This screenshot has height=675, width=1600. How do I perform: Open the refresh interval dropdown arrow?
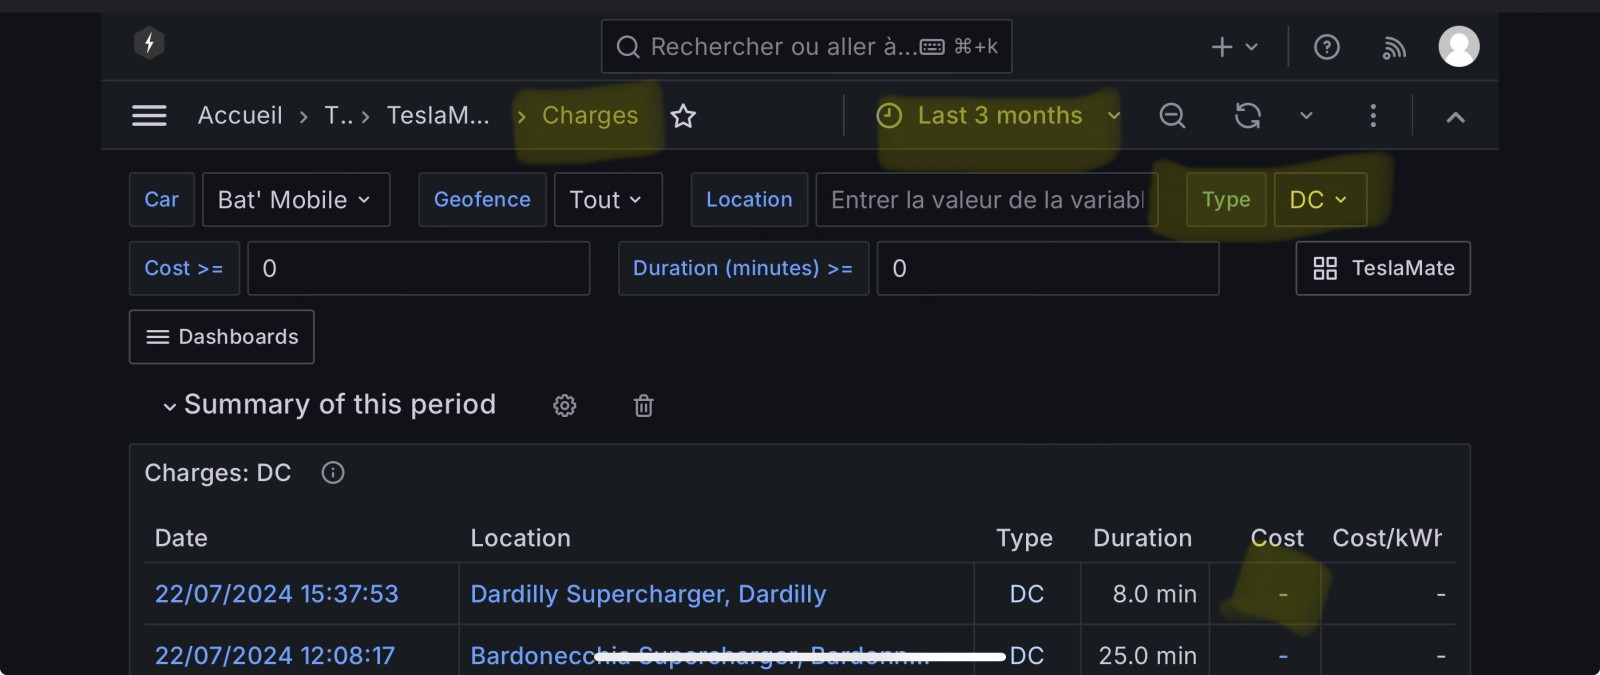pyautogui.click(x=1306, y=116)
